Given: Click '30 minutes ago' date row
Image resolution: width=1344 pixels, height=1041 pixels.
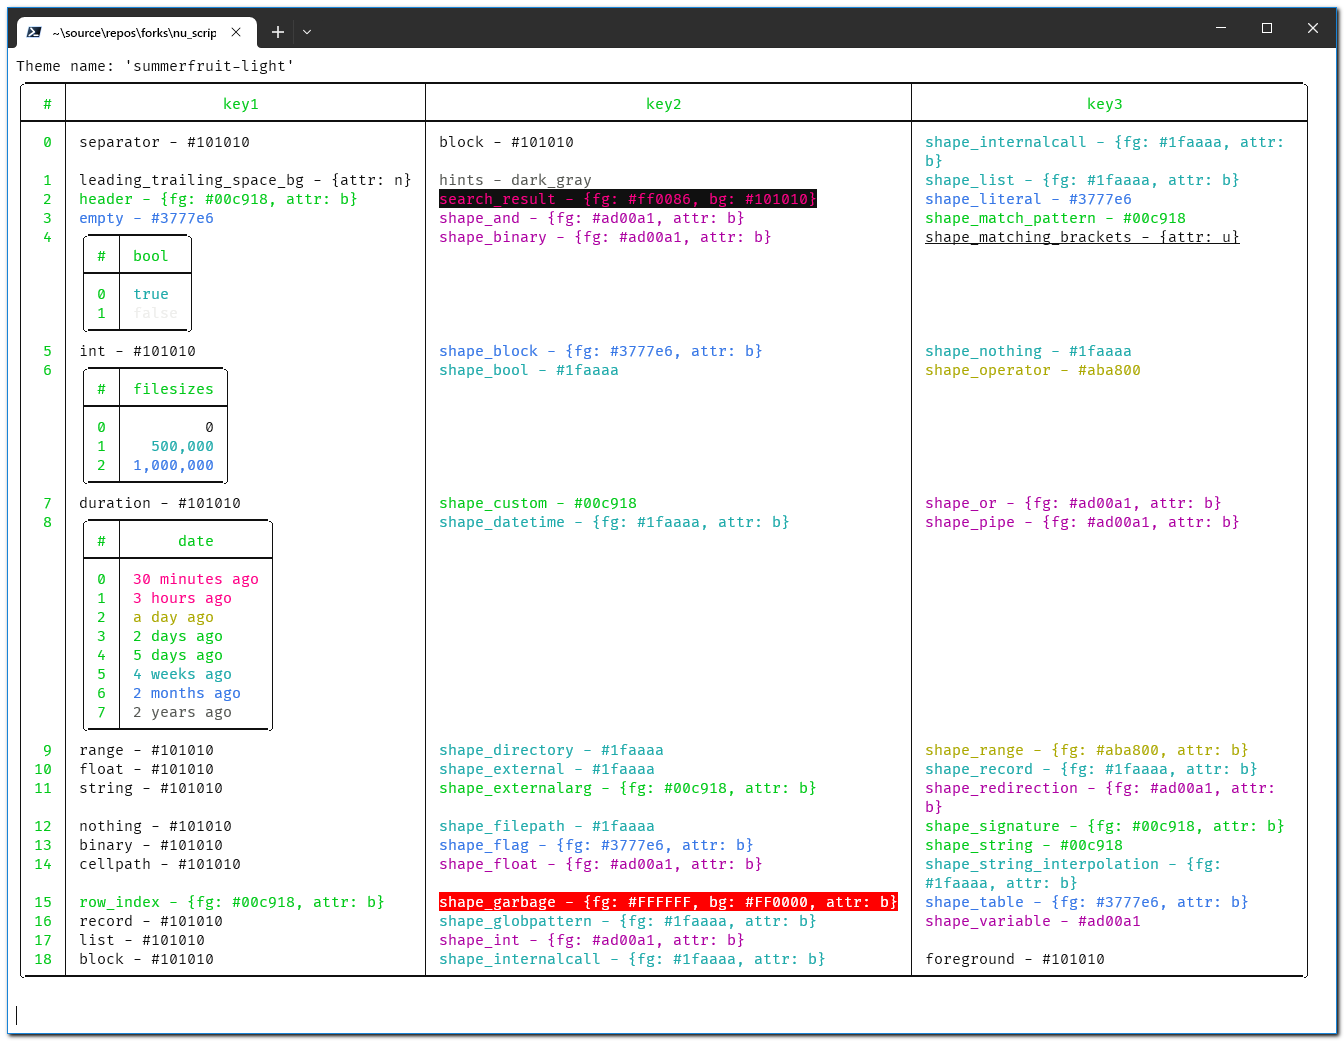Looking at the screenshot, I should click(196, 579).
